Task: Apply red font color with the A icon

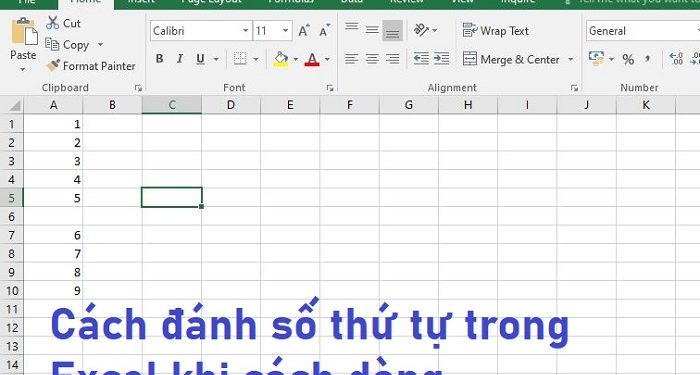Action: (312, 58)
